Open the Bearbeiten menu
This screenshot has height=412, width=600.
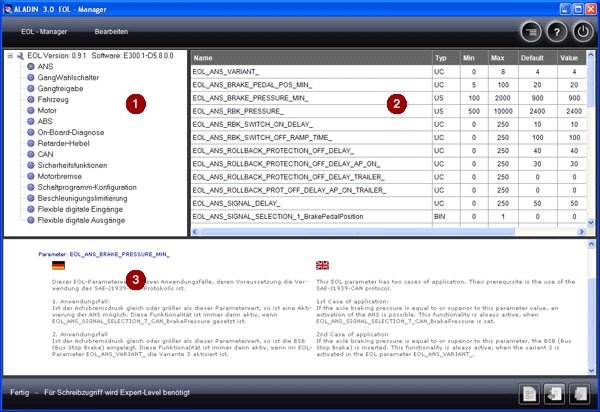[x=111, y=32]
